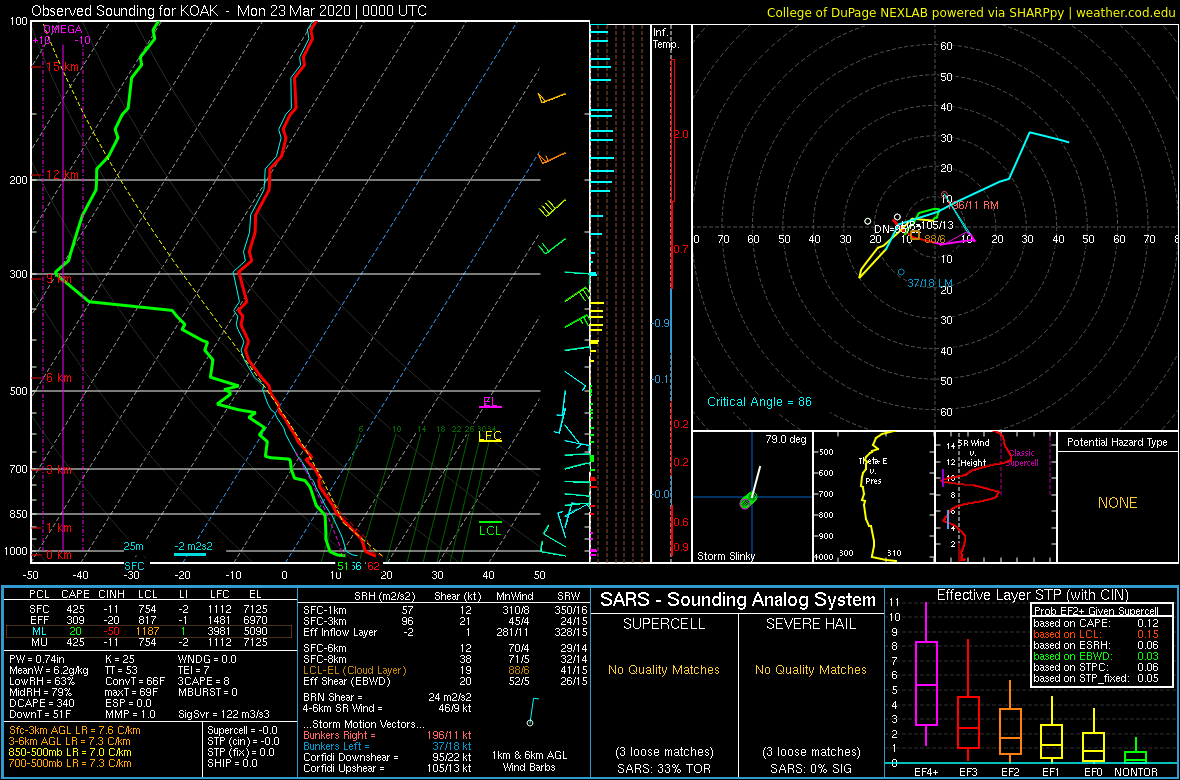Open the SR Wind v. Height plot

[x=995, y=497]
